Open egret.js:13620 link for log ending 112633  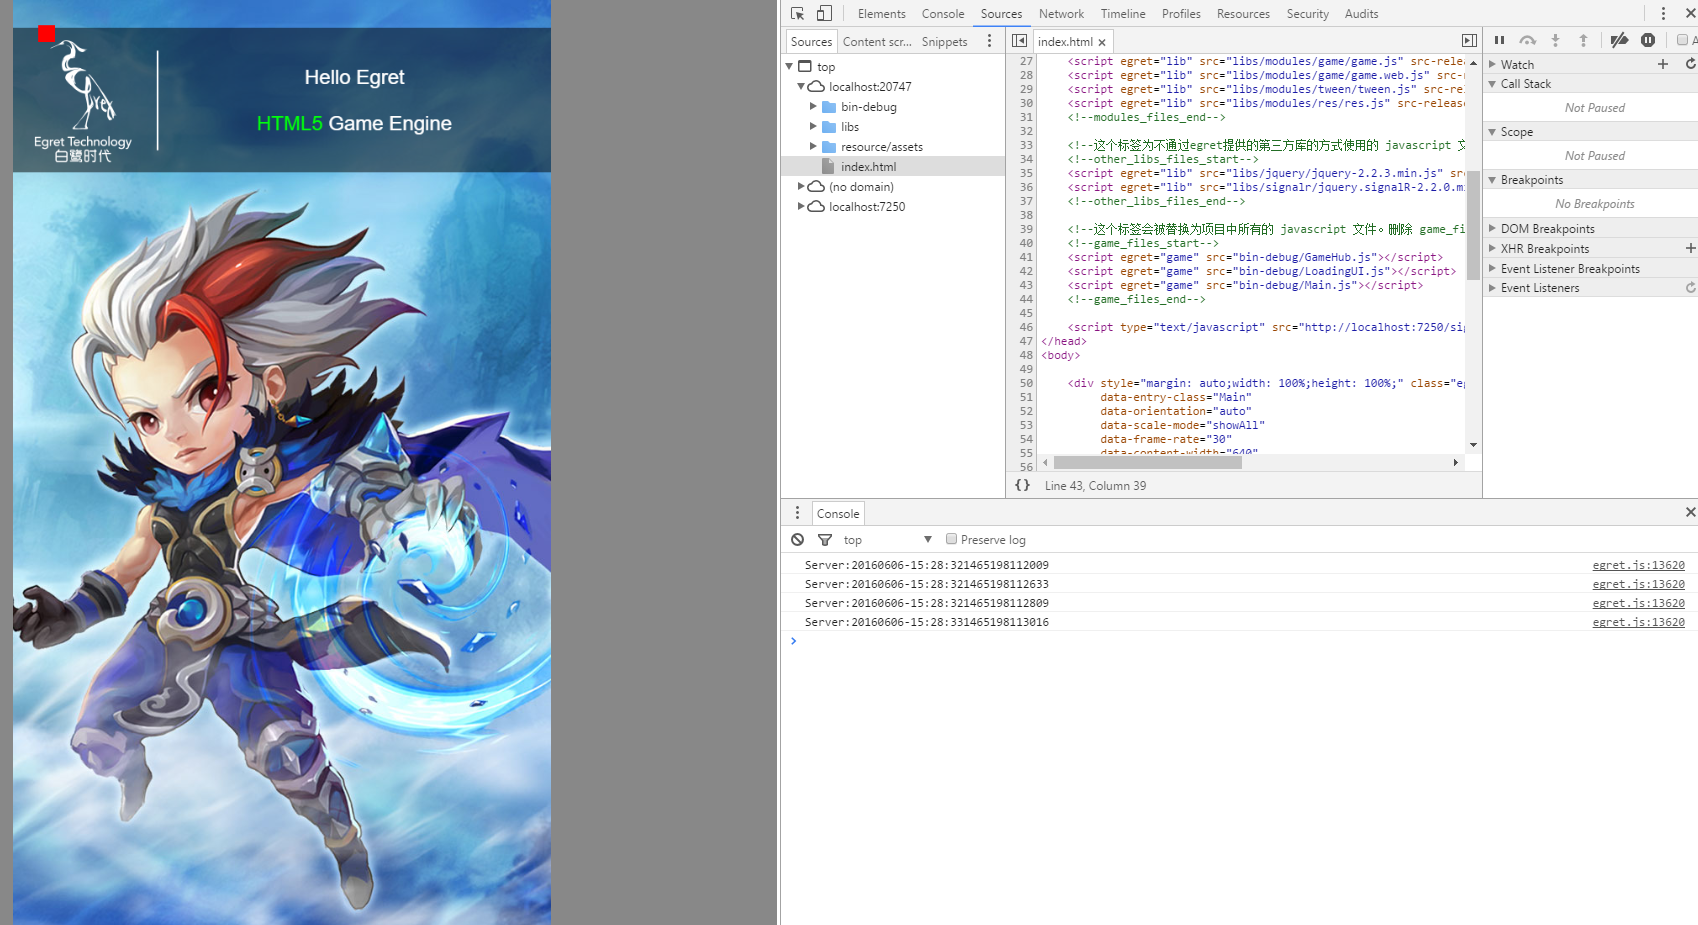[1638, 584]
